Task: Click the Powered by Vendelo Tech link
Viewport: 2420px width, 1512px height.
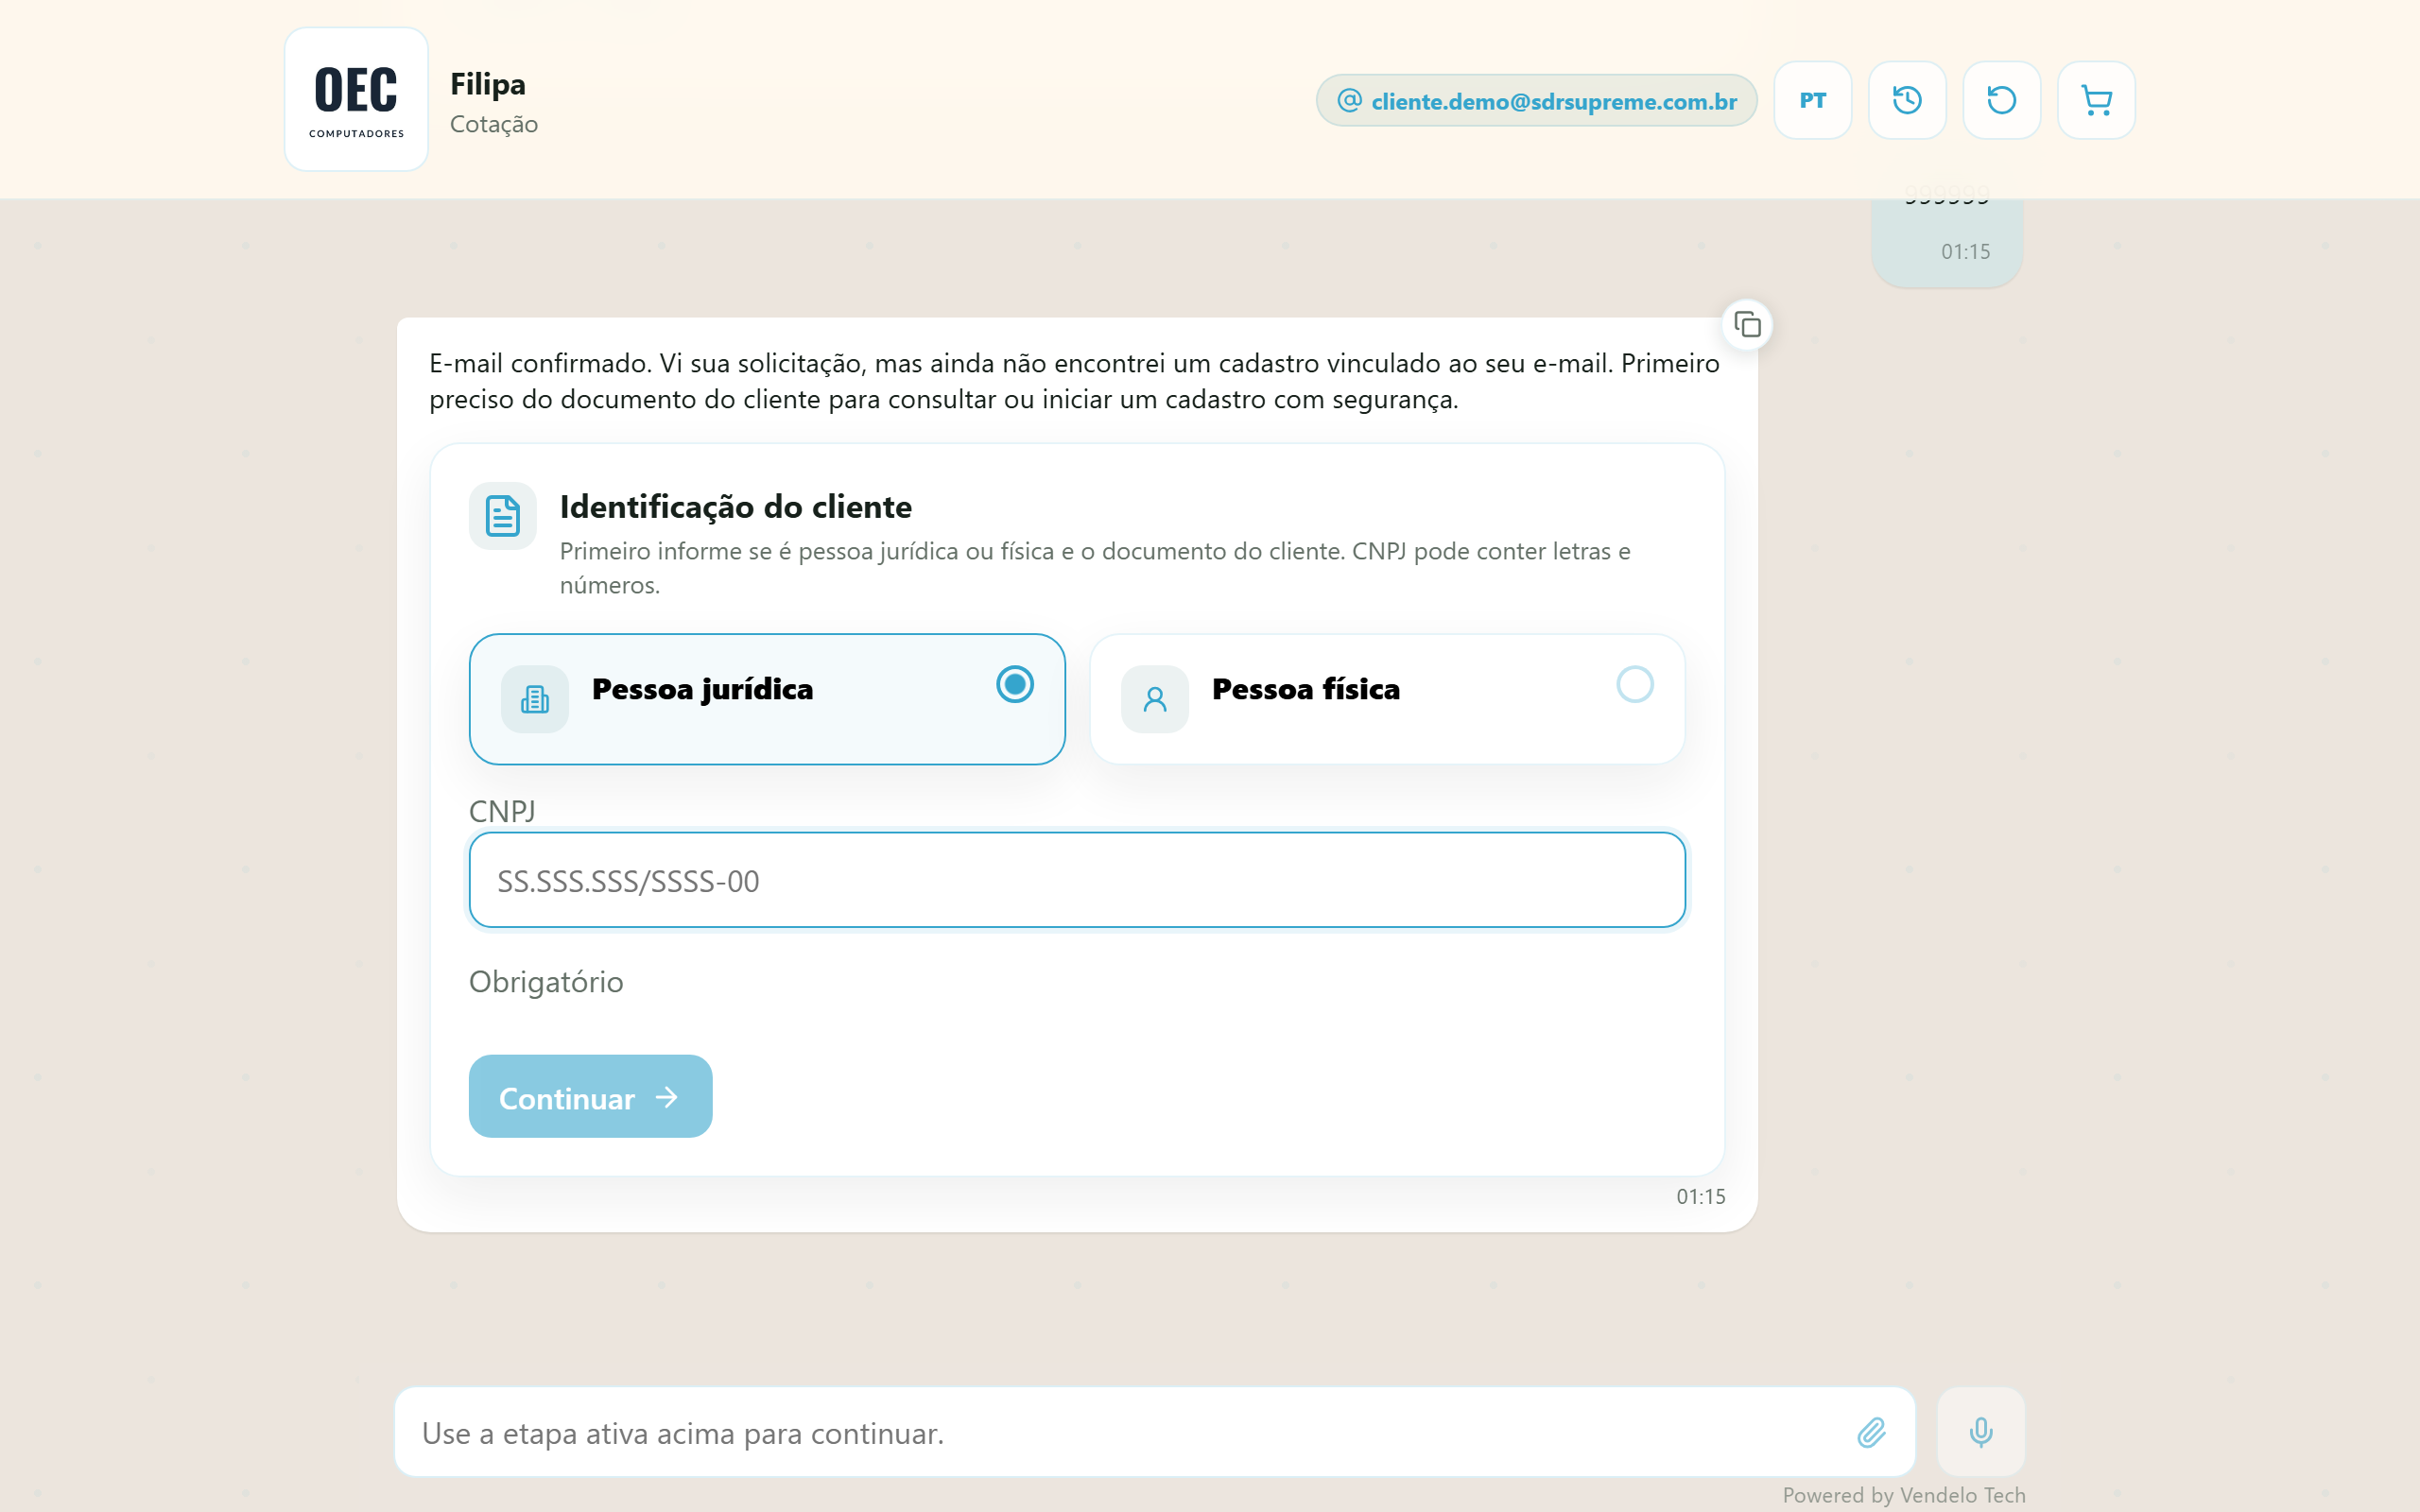Action: point(1903,1495)
